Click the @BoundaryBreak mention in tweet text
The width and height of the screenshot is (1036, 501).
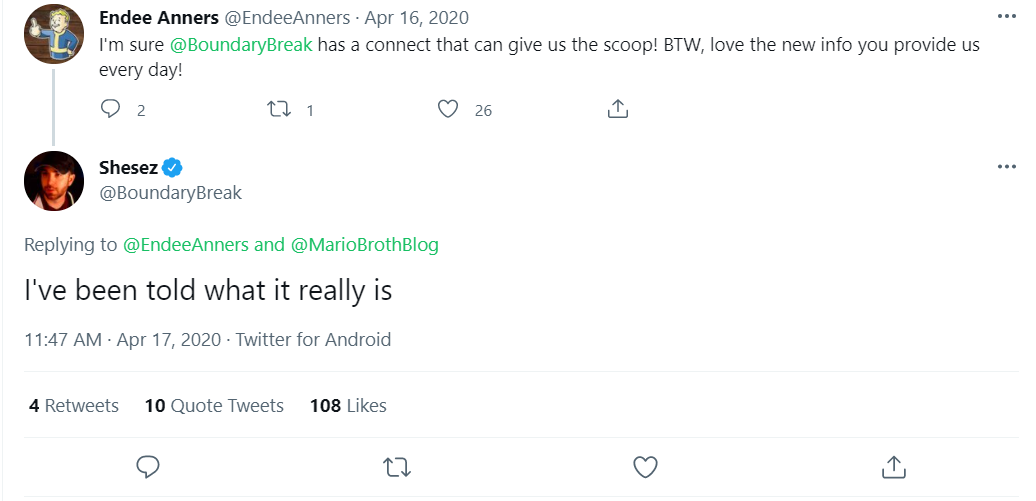[241, 46]
